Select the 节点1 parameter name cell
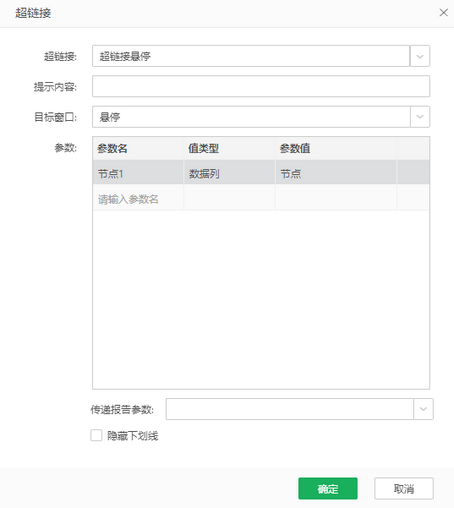Screen dimensions: 454x508 tap(138, 172)
